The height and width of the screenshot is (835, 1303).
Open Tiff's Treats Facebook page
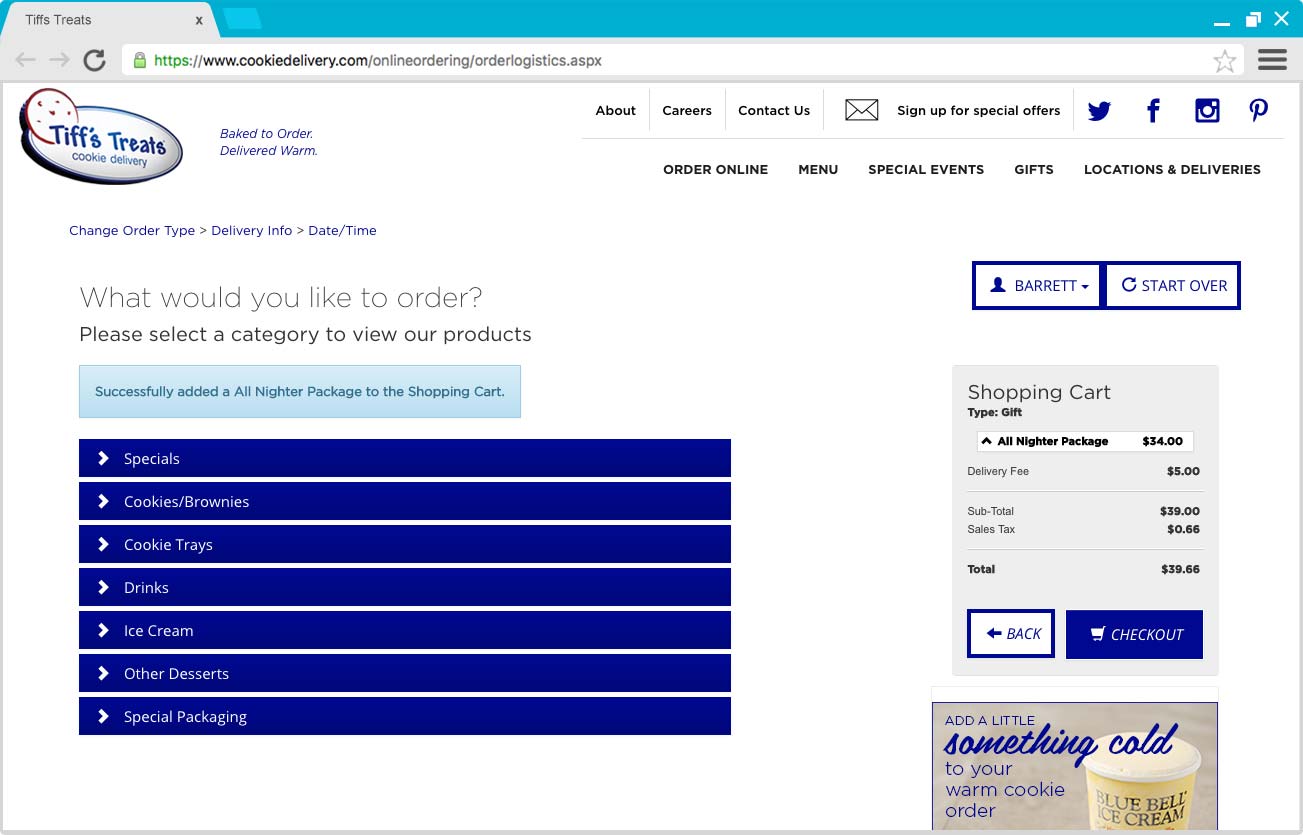point(1153,111)
